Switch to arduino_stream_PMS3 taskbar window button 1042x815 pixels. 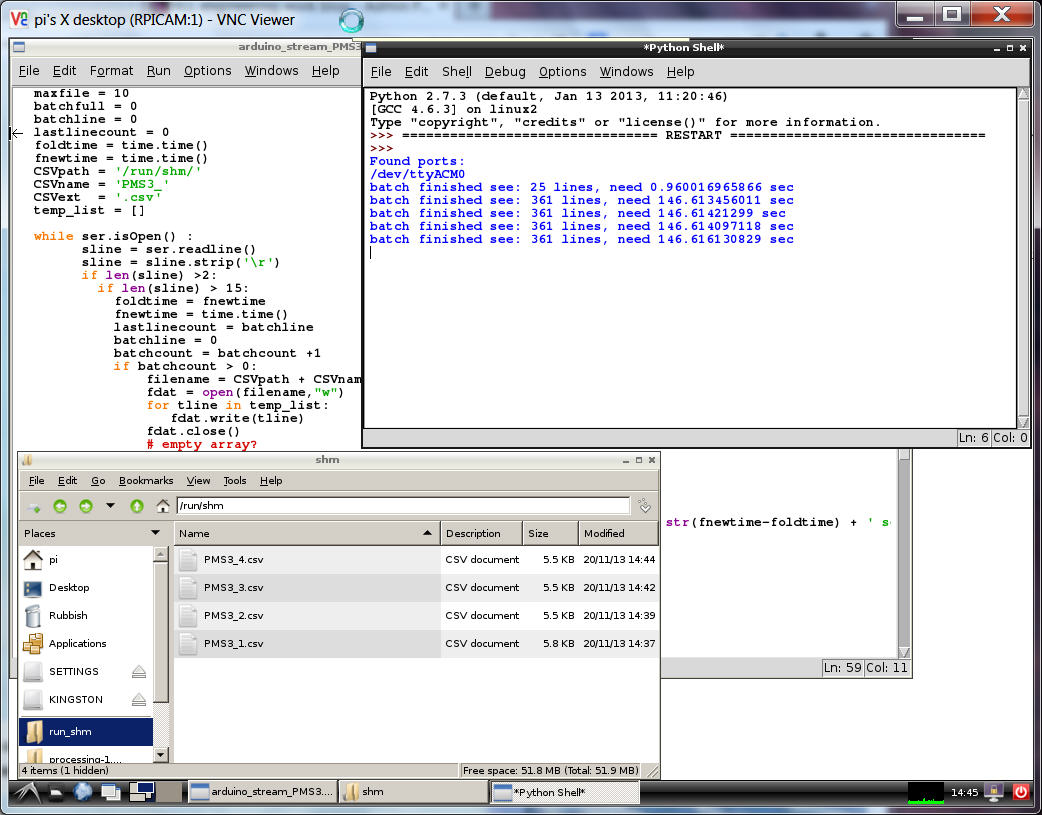(x=262, y=792)
